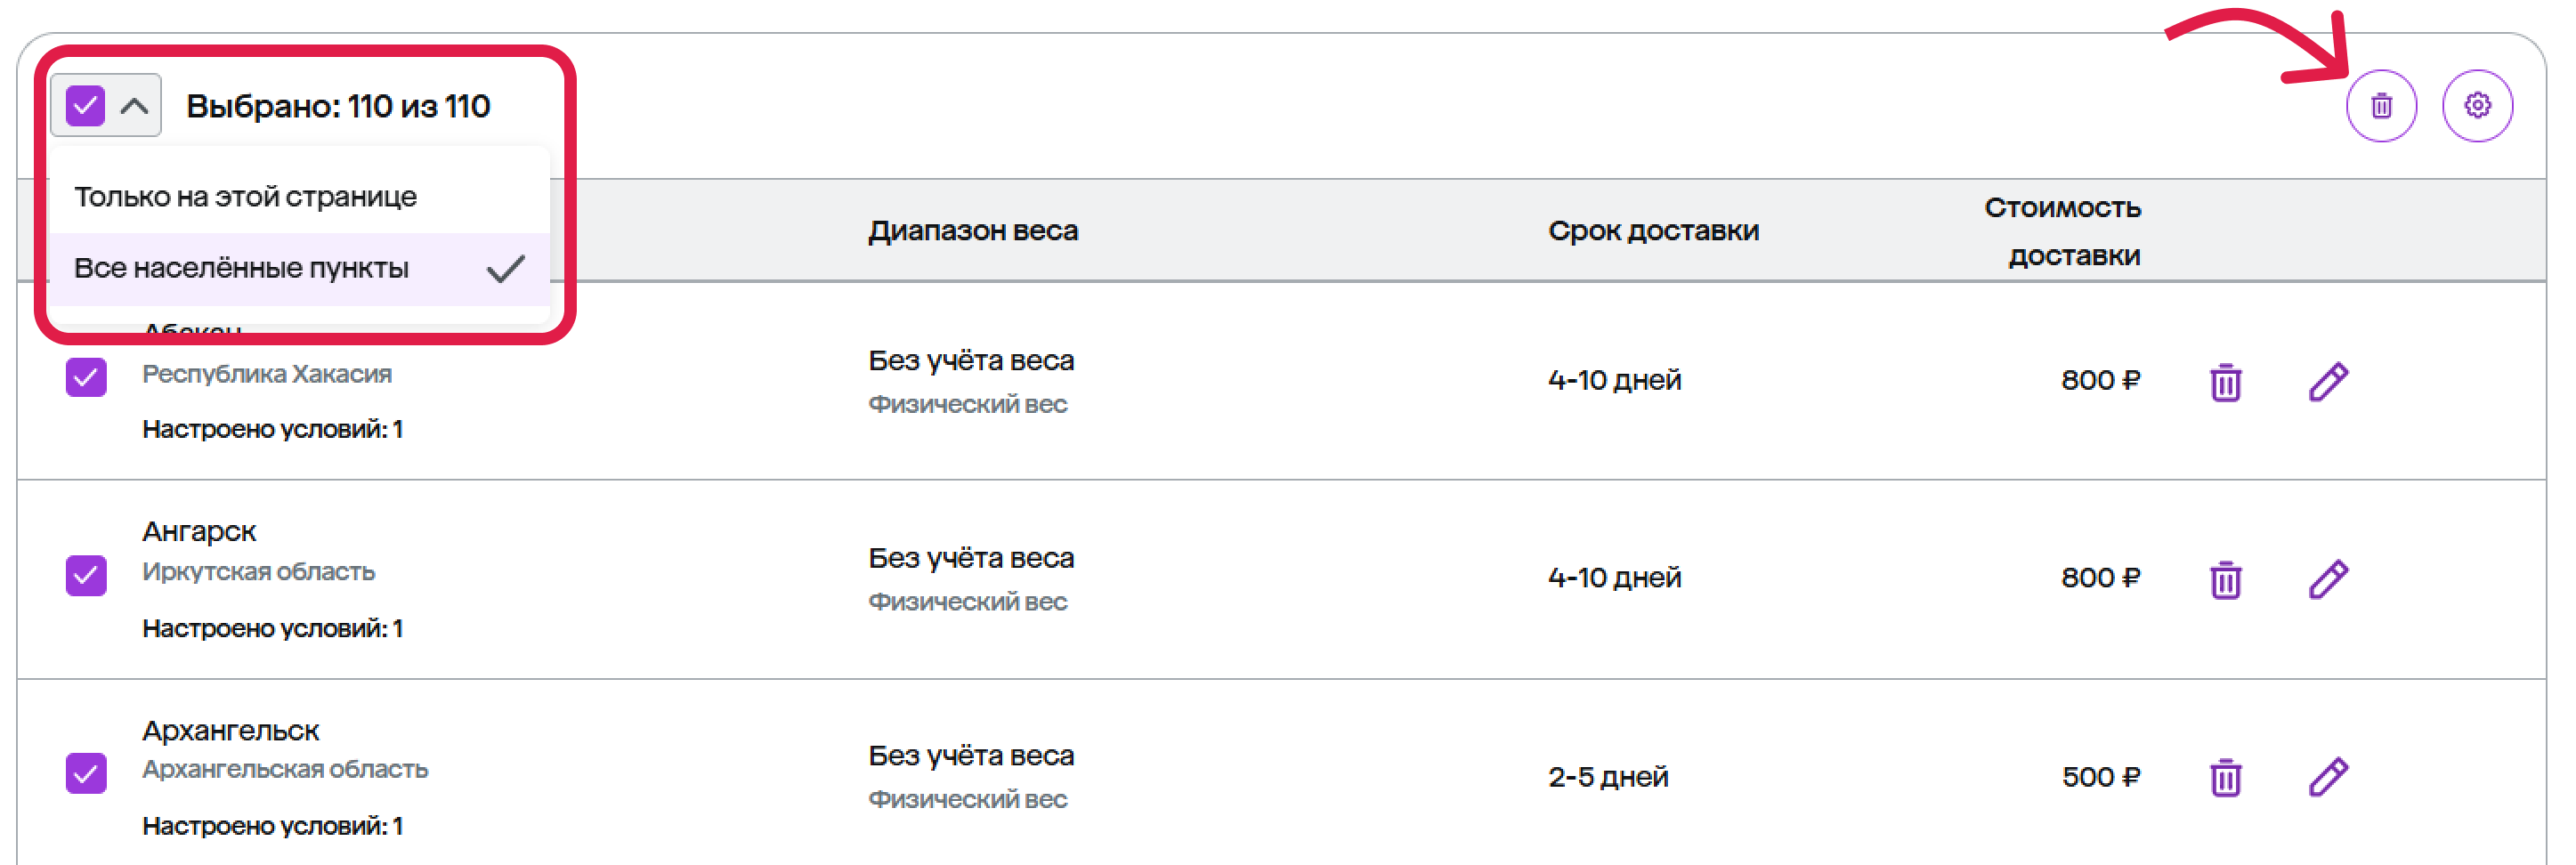Image resolution: width=2576 pixels, height=865 pixels.
Task: Click the 'Диапазон веса' column header
Action: 972,231
